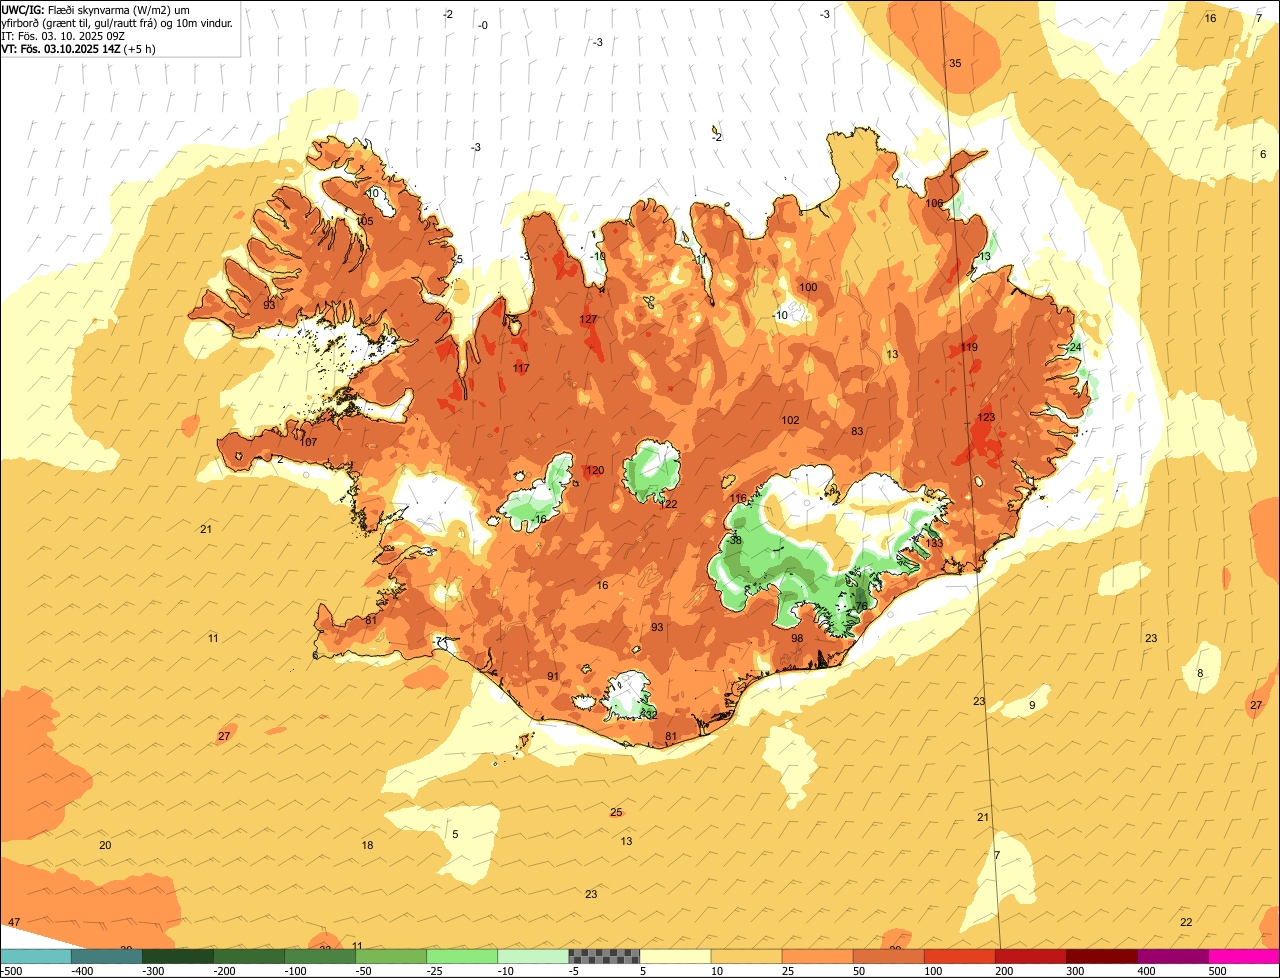Click the 'IT: Fös. 03. 10. 2025 09Z' line
The height and width of the screenshot is (978, 1280).
pyautogui.click(x=63, y=36)
